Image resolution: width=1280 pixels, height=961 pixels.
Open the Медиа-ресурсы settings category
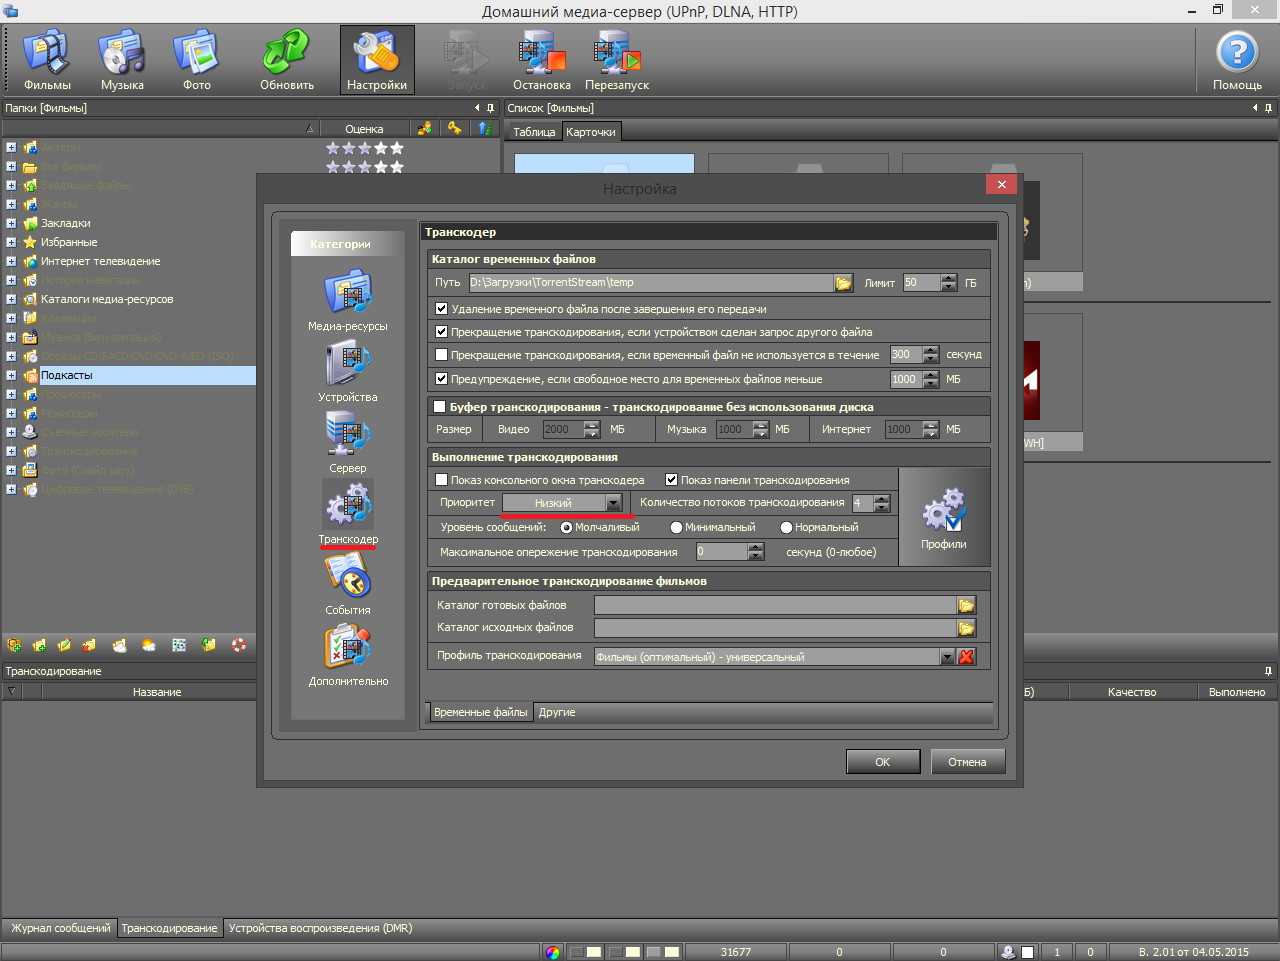coord(347,296)
